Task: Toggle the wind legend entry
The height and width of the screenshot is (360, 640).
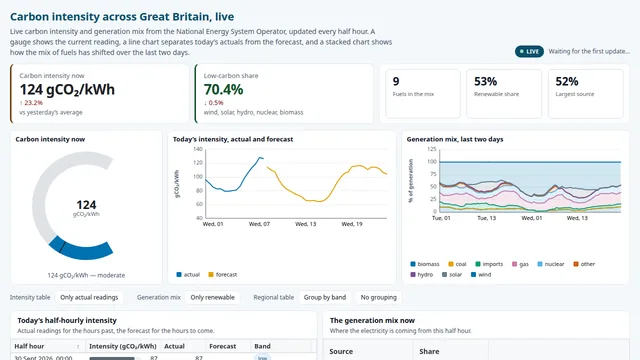Action: click(x=481, y=275)
